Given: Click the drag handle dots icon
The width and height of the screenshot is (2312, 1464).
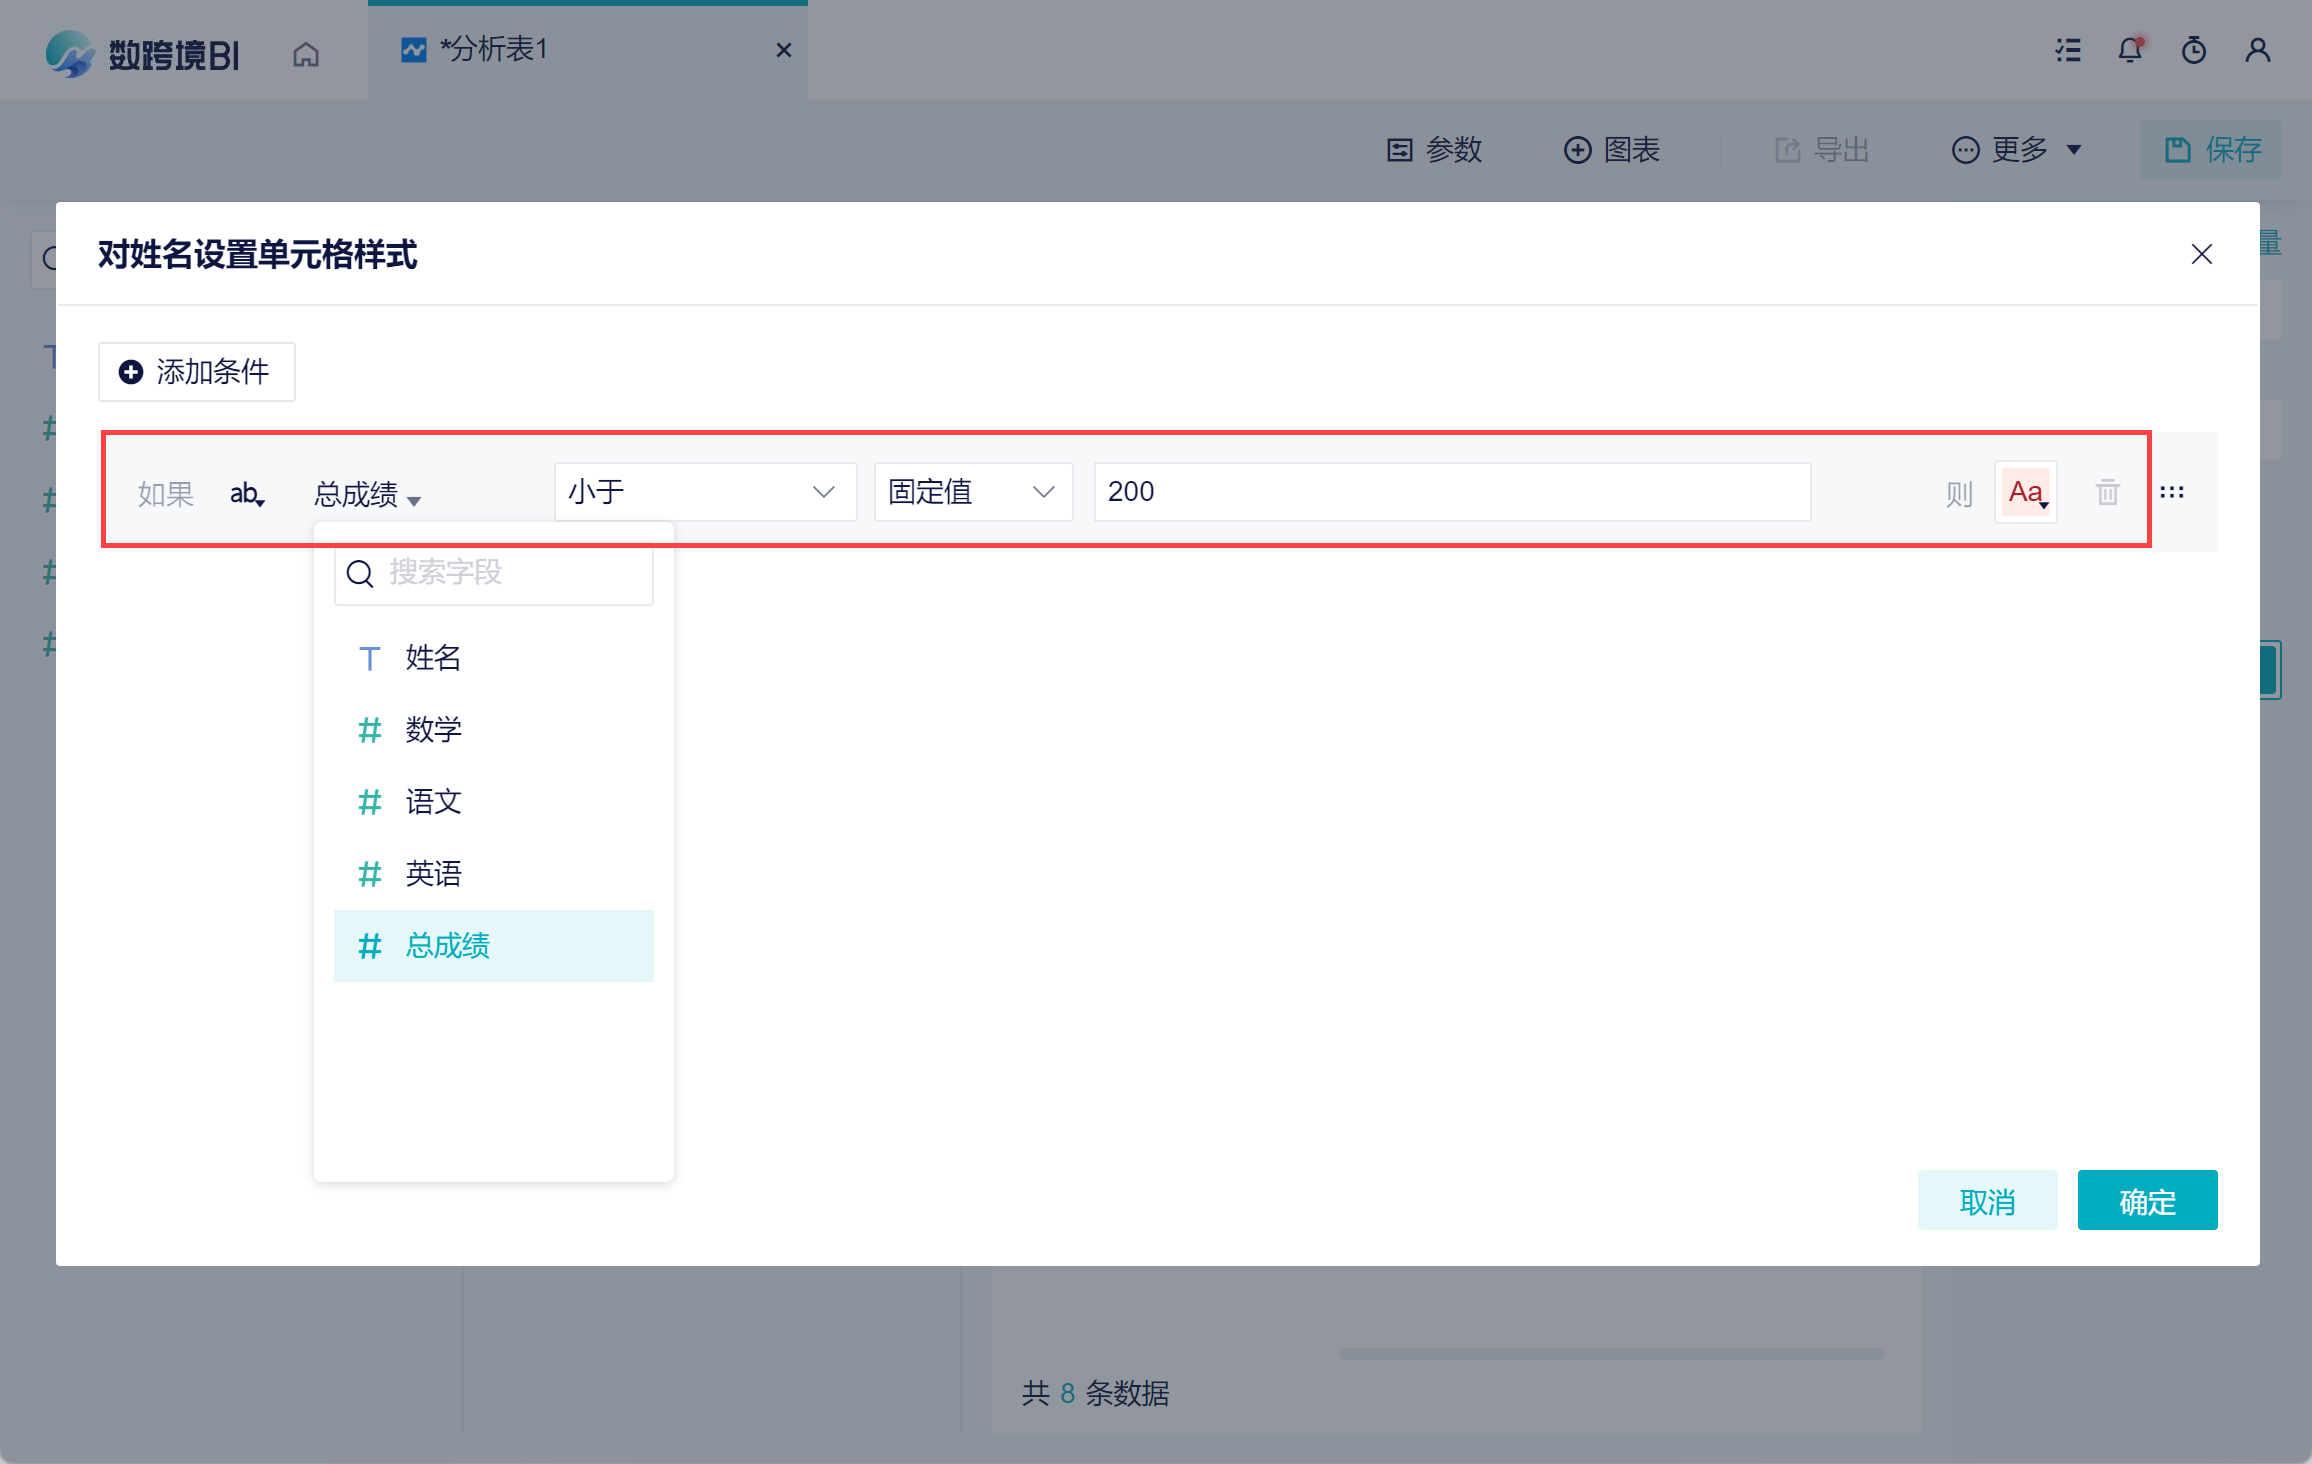Looking at the screenshot, I should [x=2172, y=492].
